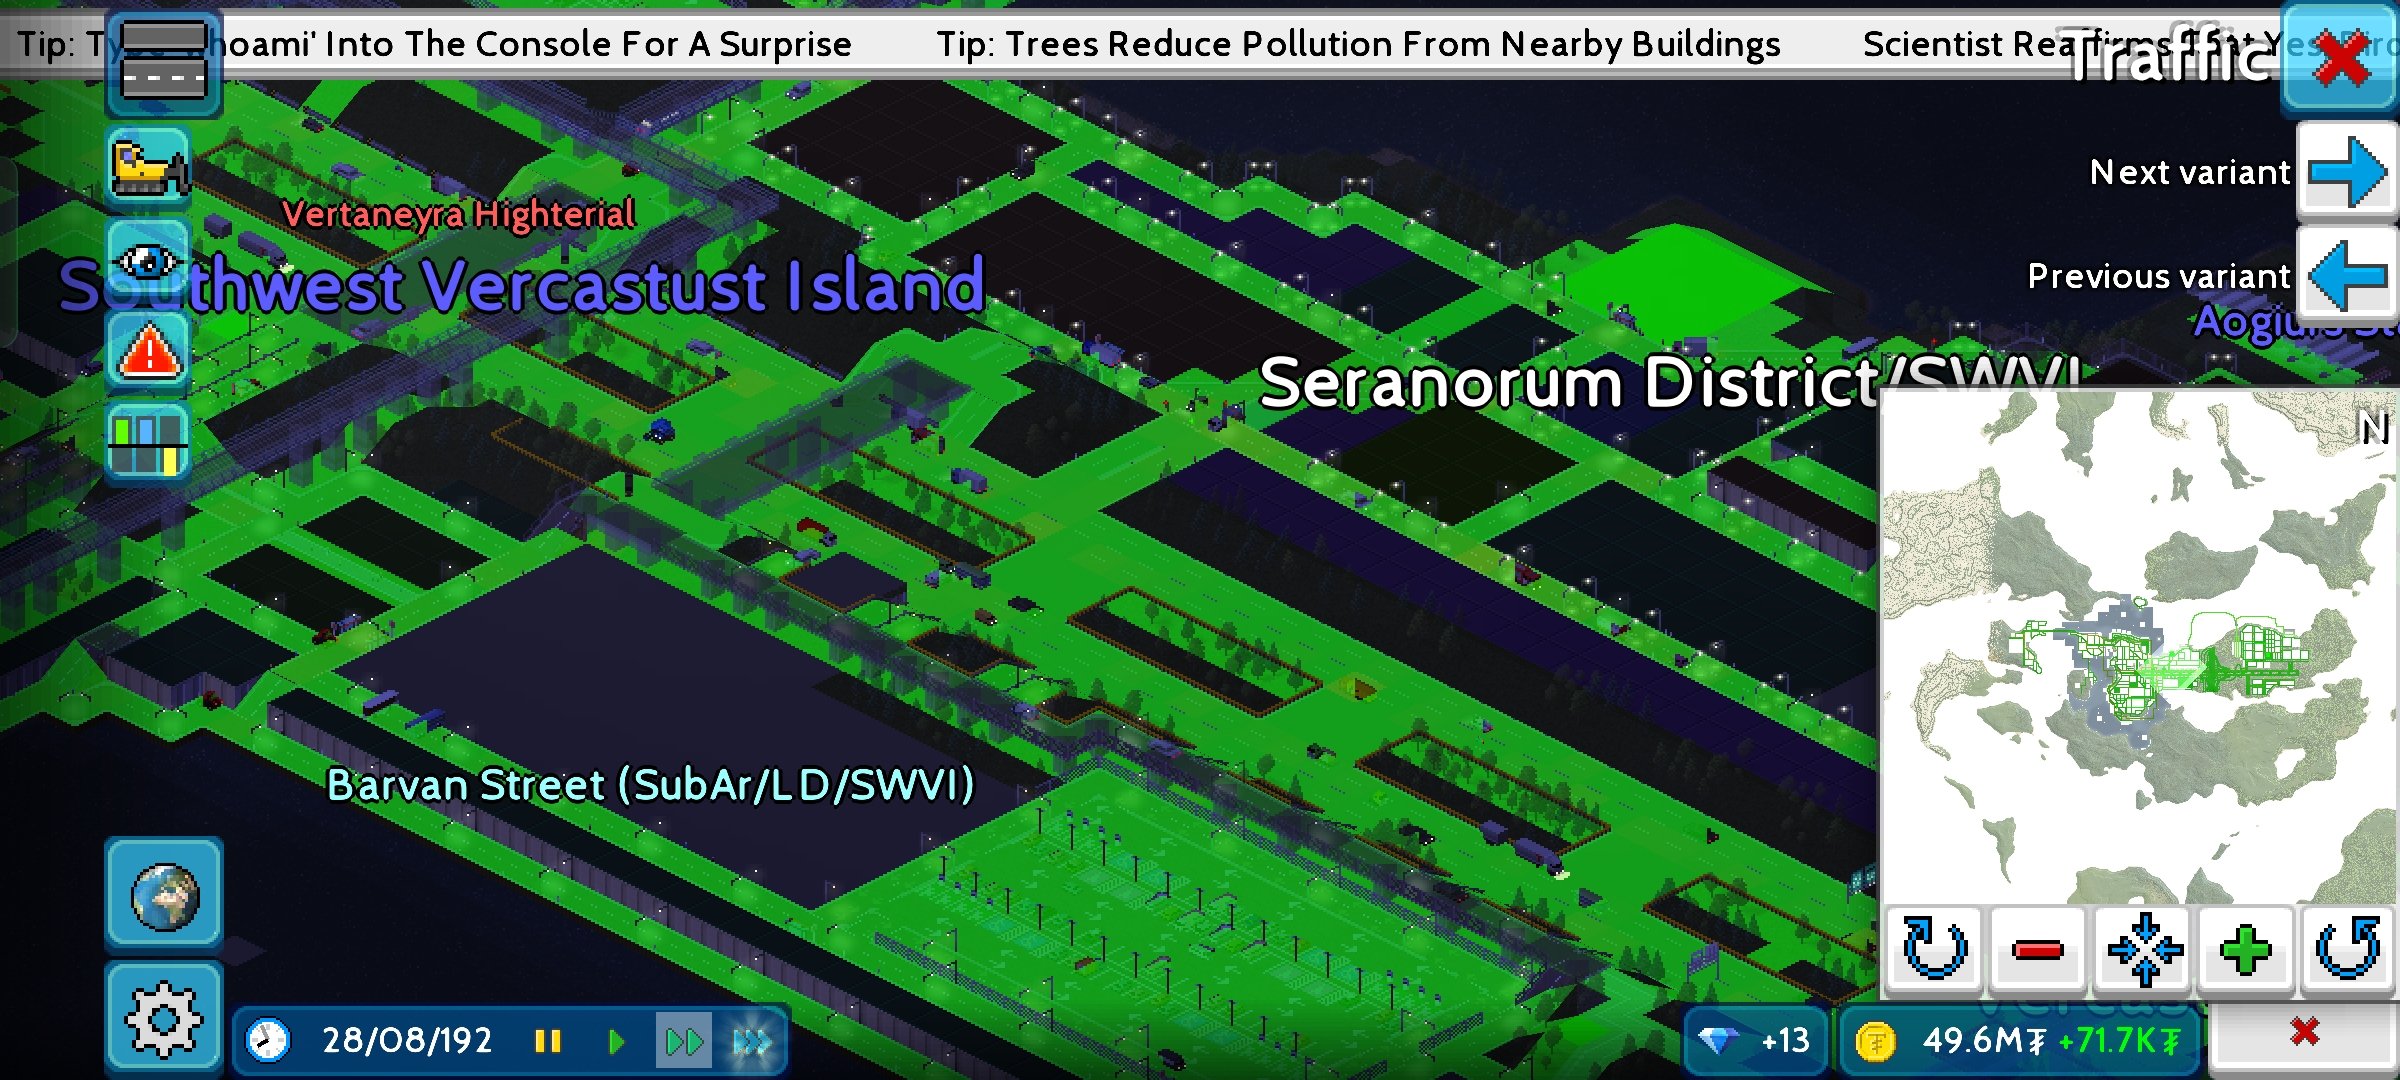Pause the game simulation
Image resolution: width=2400 pixels, height=1080 pixels.
547,1041
